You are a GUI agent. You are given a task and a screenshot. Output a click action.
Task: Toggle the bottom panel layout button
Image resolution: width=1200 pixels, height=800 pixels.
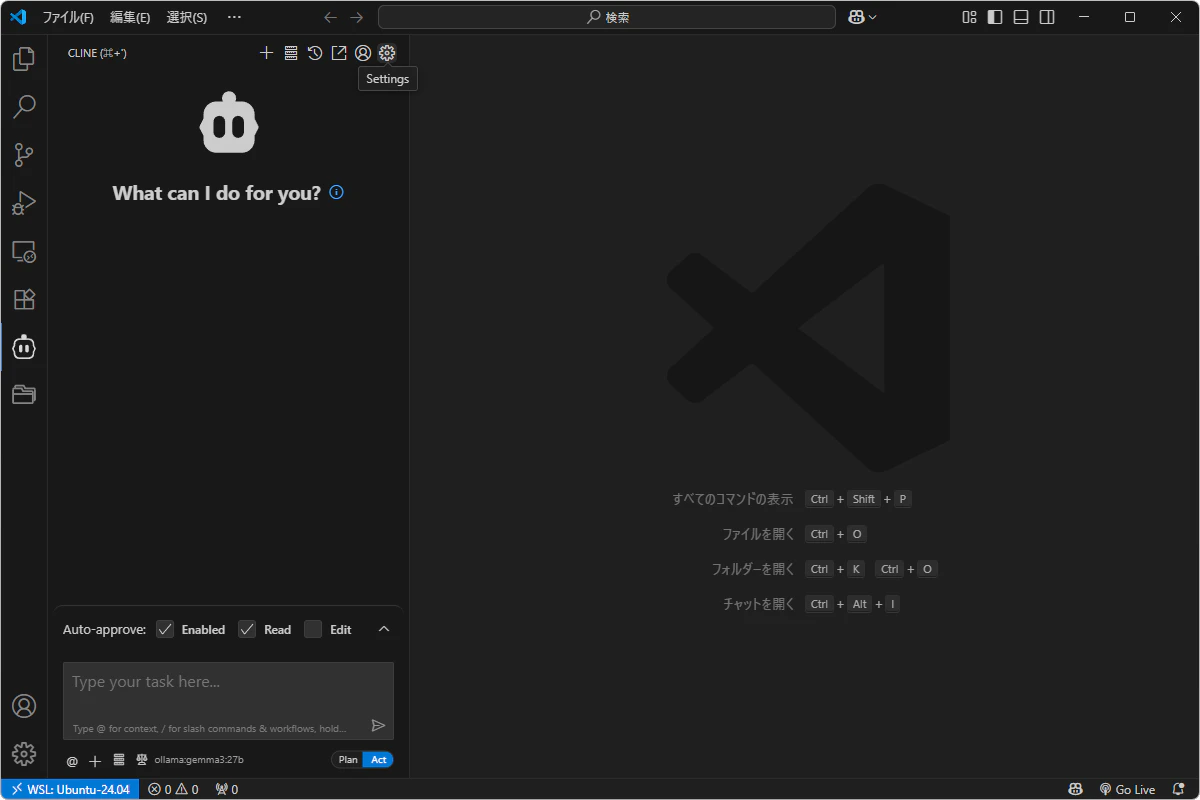1020,17
